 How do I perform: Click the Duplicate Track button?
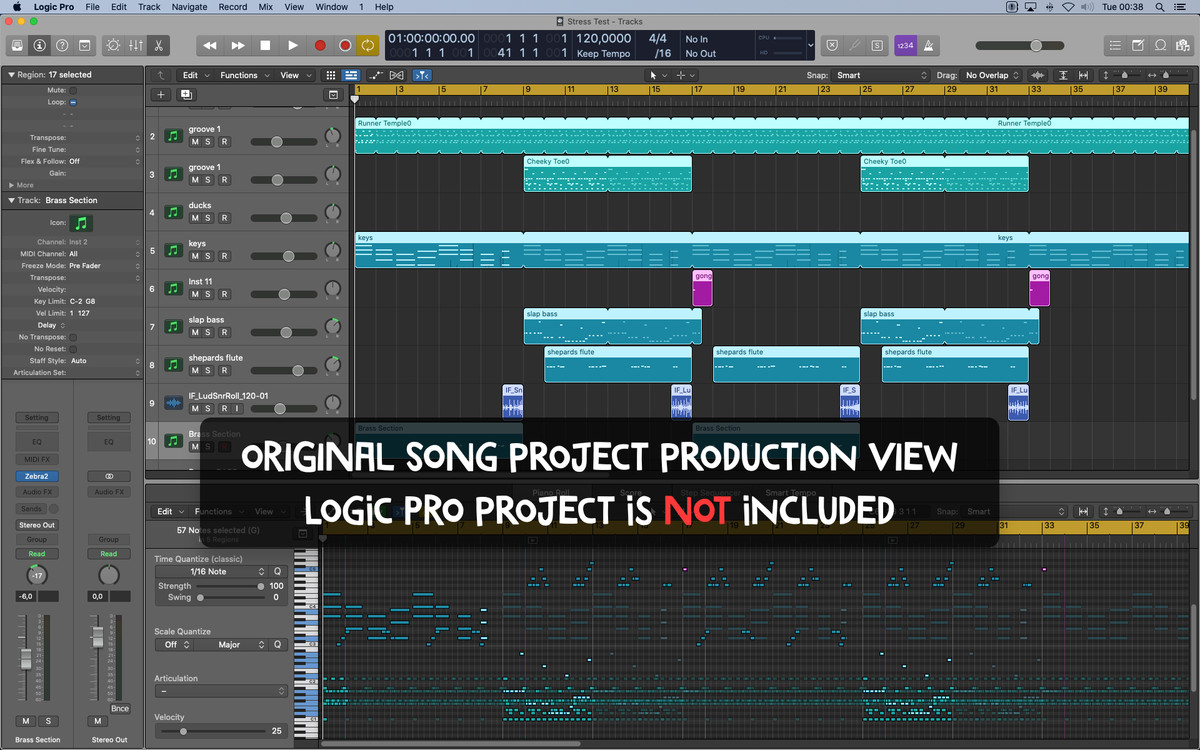click(185, 94)
